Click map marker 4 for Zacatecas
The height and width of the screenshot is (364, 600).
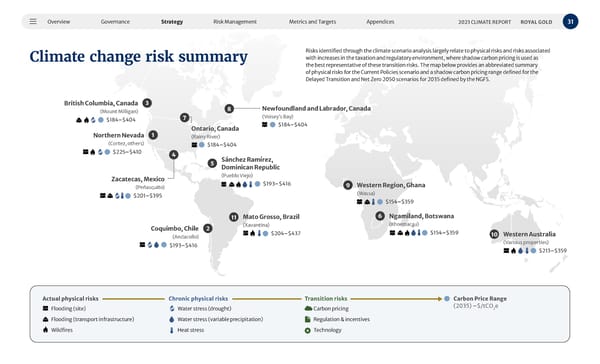[174, 155]
